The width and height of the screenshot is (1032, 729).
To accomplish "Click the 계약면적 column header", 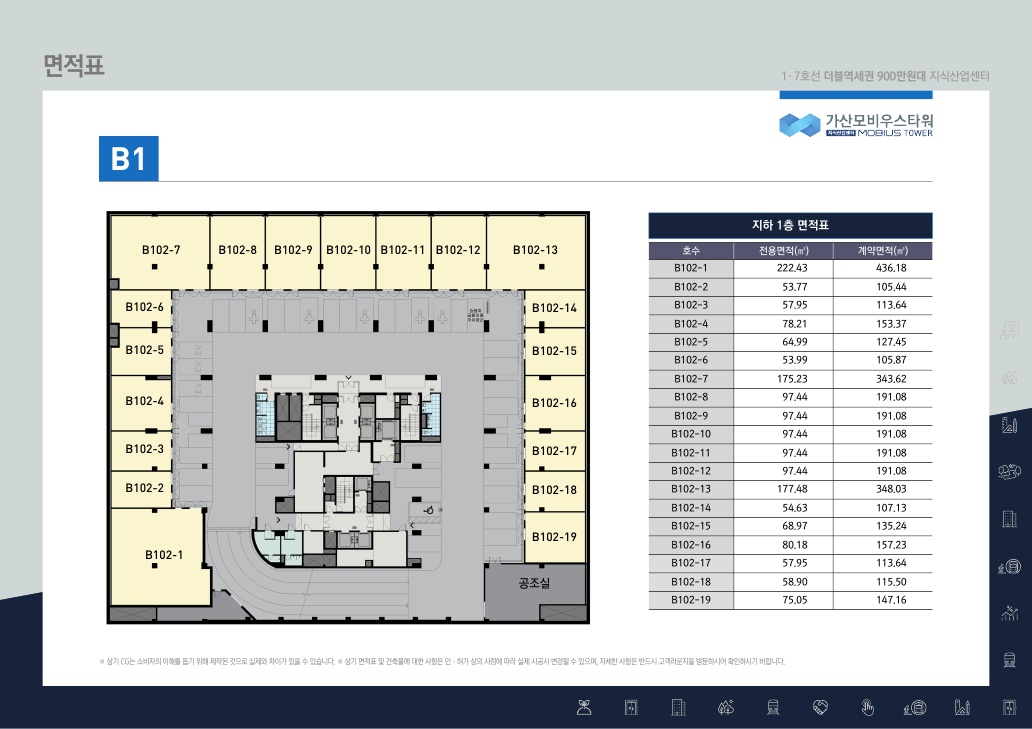I will 883,251.
